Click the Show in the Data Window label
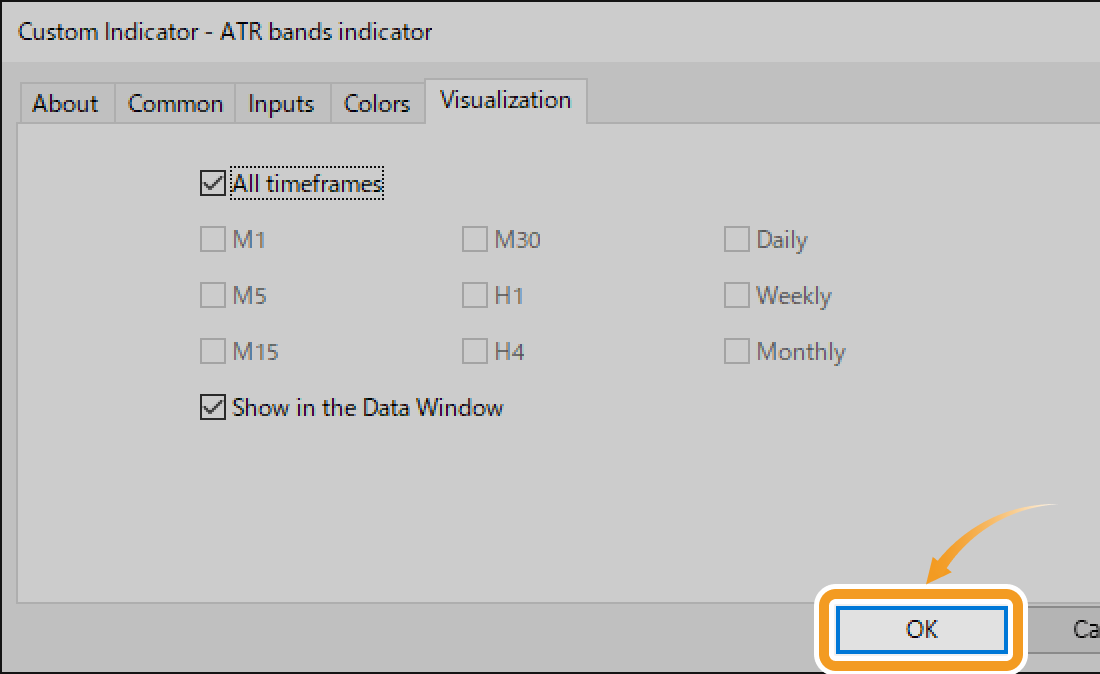The image size is (1100, 674). 367,408
